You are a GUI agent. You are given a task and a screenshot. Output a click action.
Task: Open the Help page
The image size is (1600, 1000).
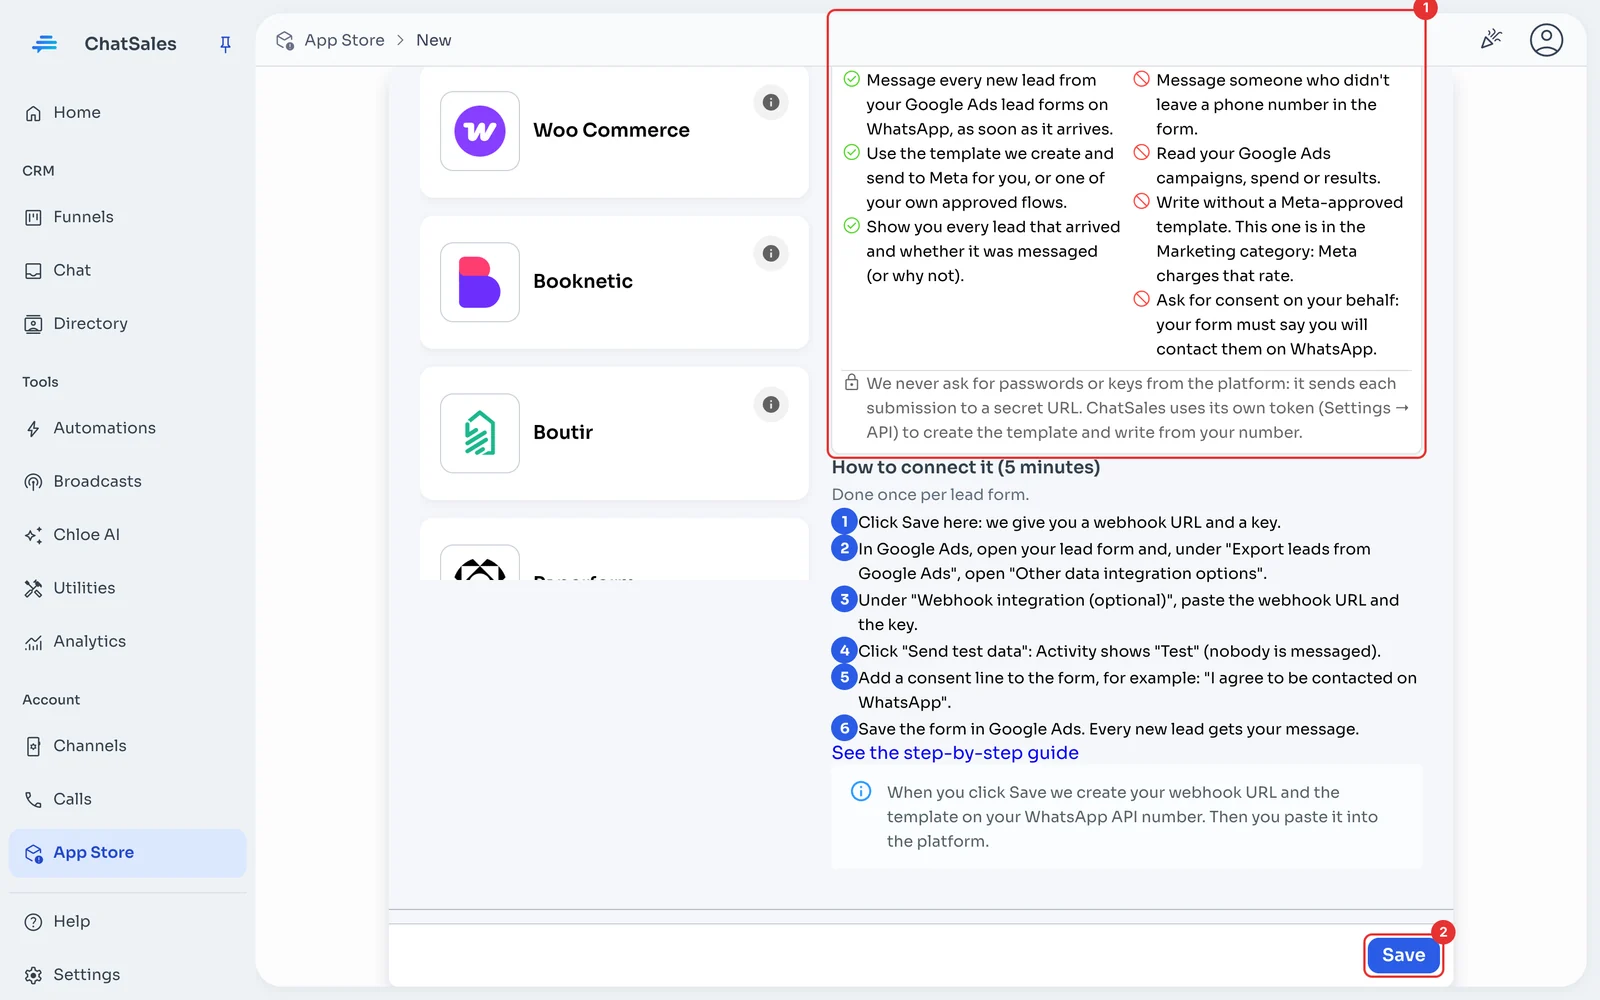(x=128, y=921)
